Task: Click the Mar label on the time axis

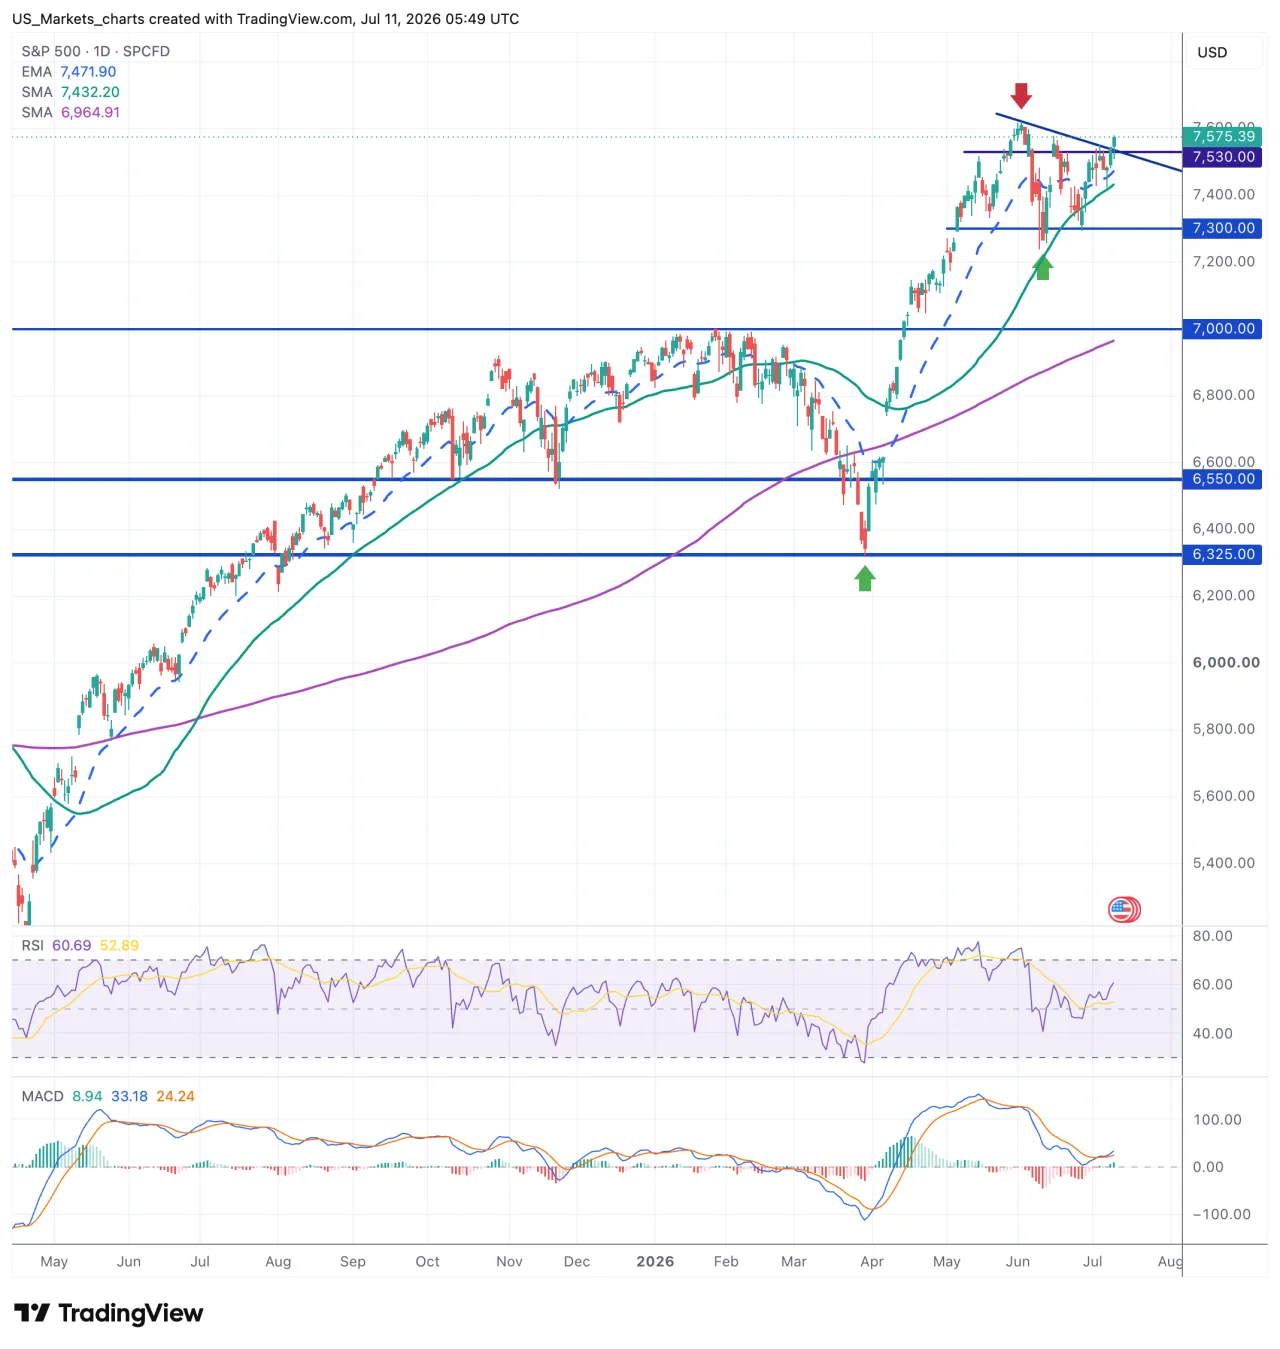Action: (x=794, y=1261)
